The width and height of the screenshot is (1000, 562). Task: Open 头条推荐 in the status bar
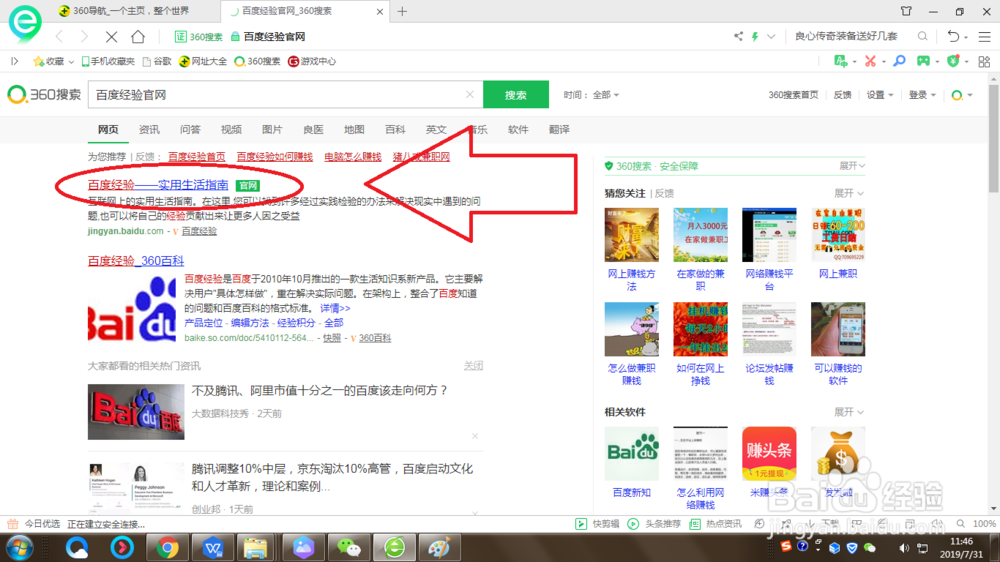point(654,524)
